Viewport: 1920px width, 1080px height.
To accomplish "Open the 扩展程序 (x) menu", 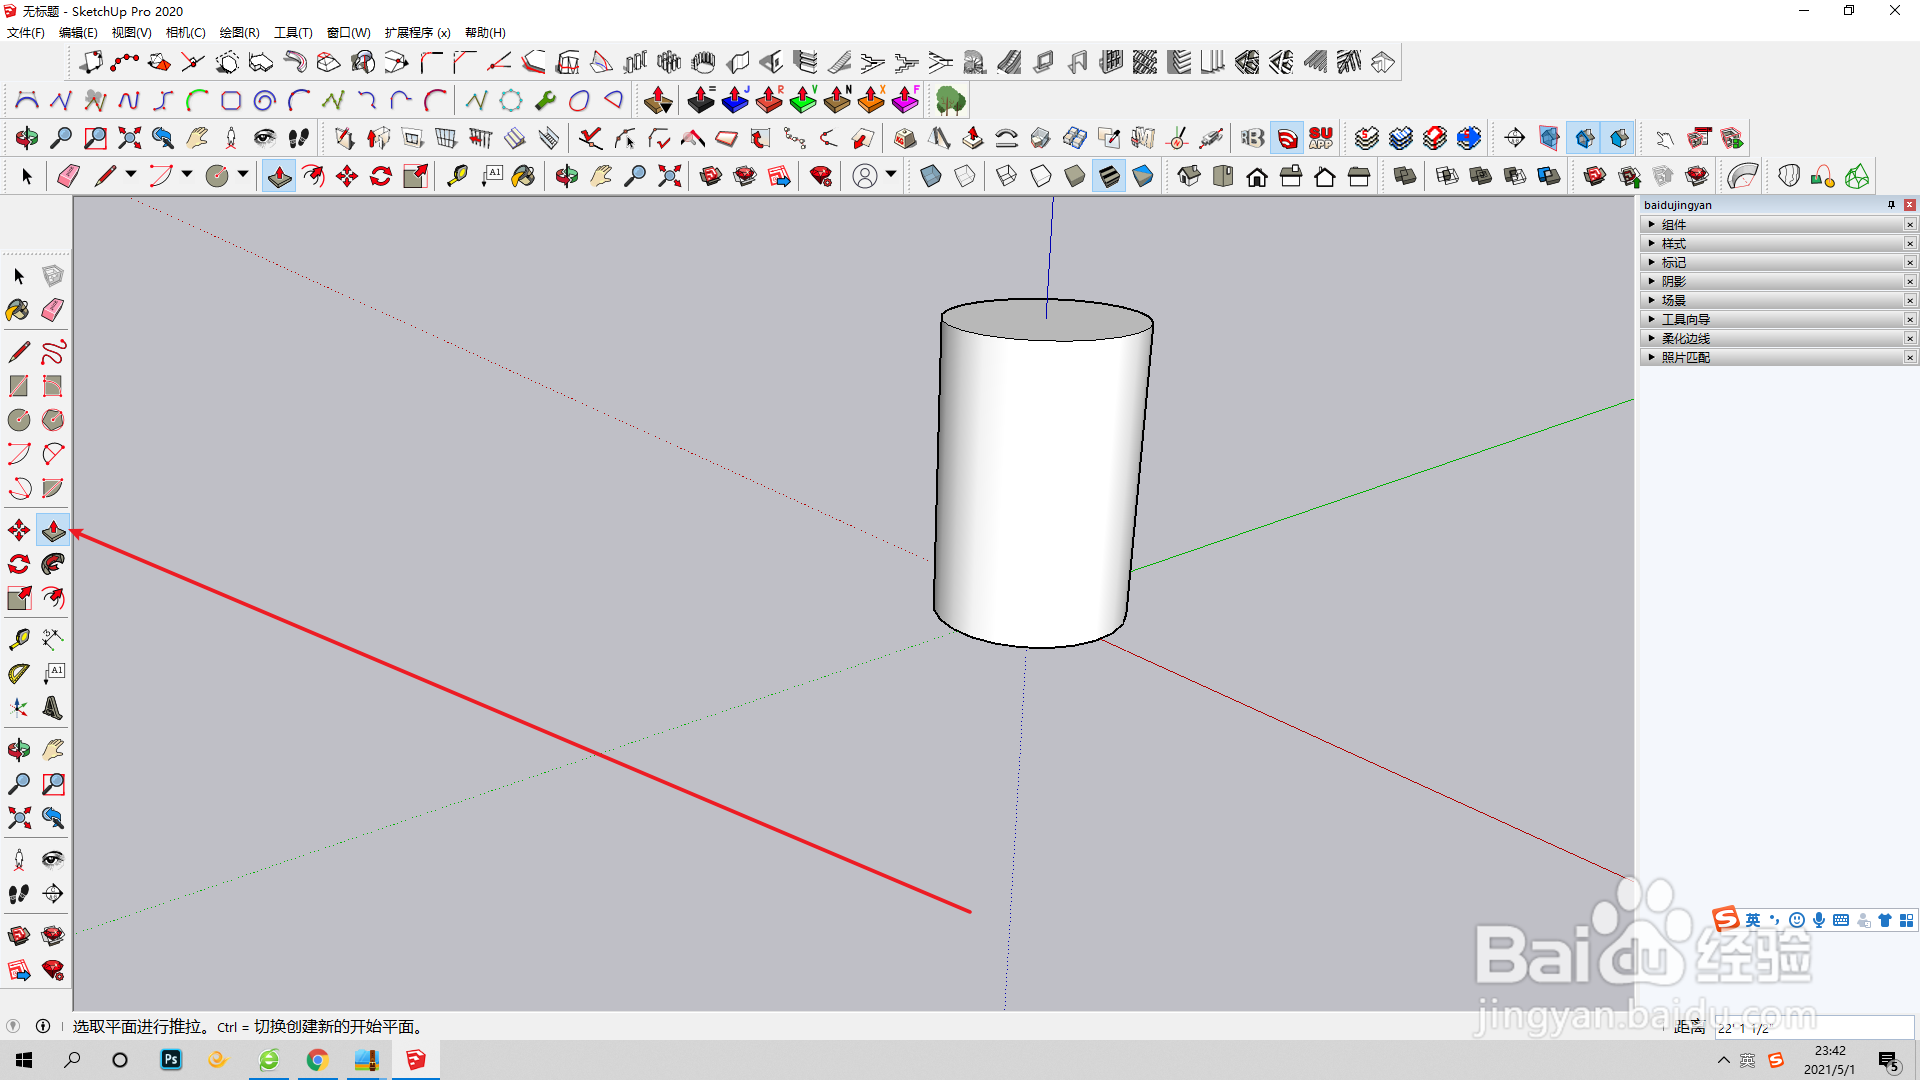I will [417, 33].
